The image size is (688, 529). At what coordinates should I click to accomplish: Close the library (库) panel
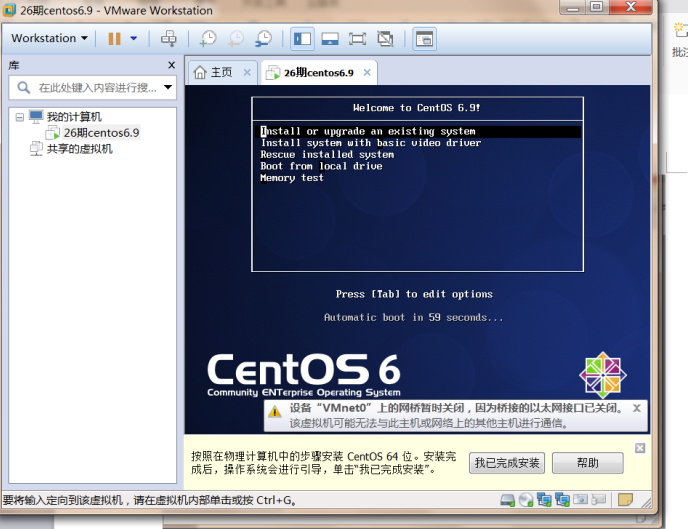[172, 65]
